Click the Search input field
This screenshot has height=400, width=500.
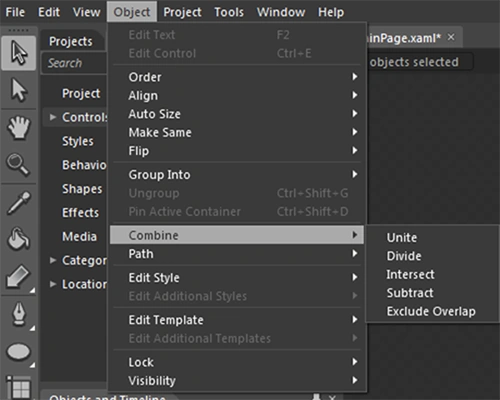[x=74, y=63]
